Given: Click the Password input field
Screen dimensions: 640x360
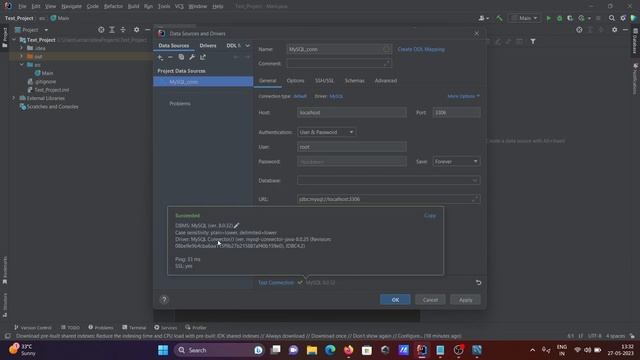Looking at the screenshot, I should click(352, 162).
